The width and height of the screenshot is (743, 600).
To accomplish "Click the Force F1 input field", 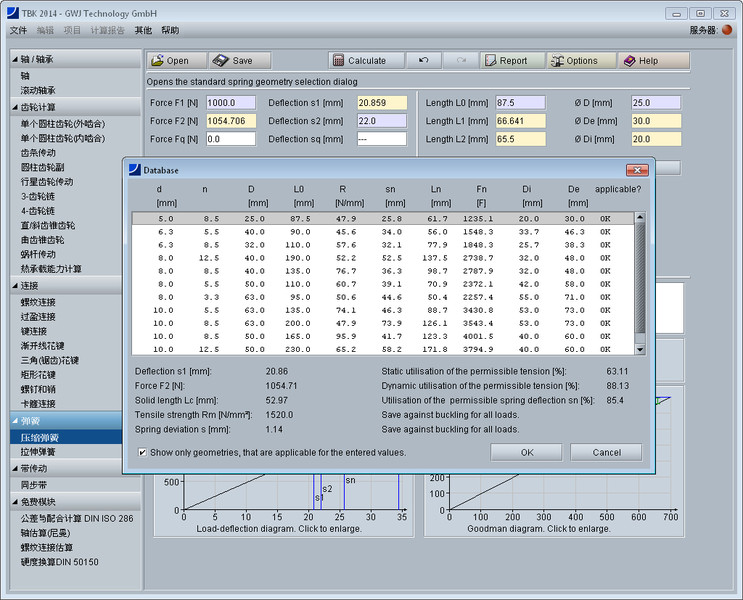I will [x=231, y=103].
